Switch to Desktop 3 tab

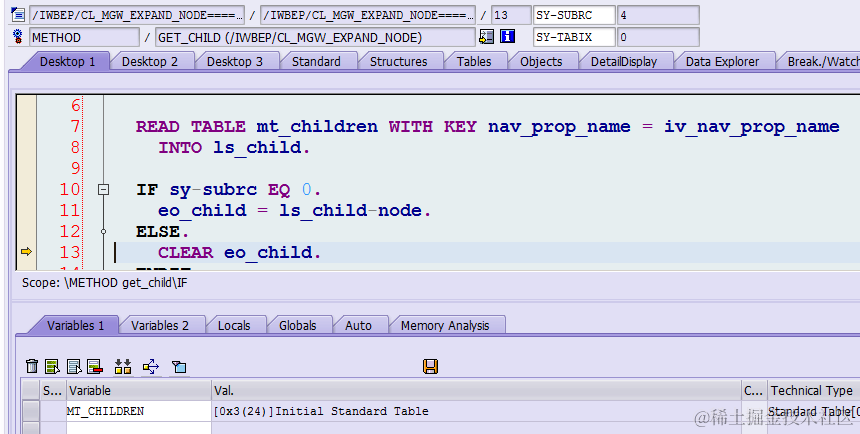tap(235, 61)
